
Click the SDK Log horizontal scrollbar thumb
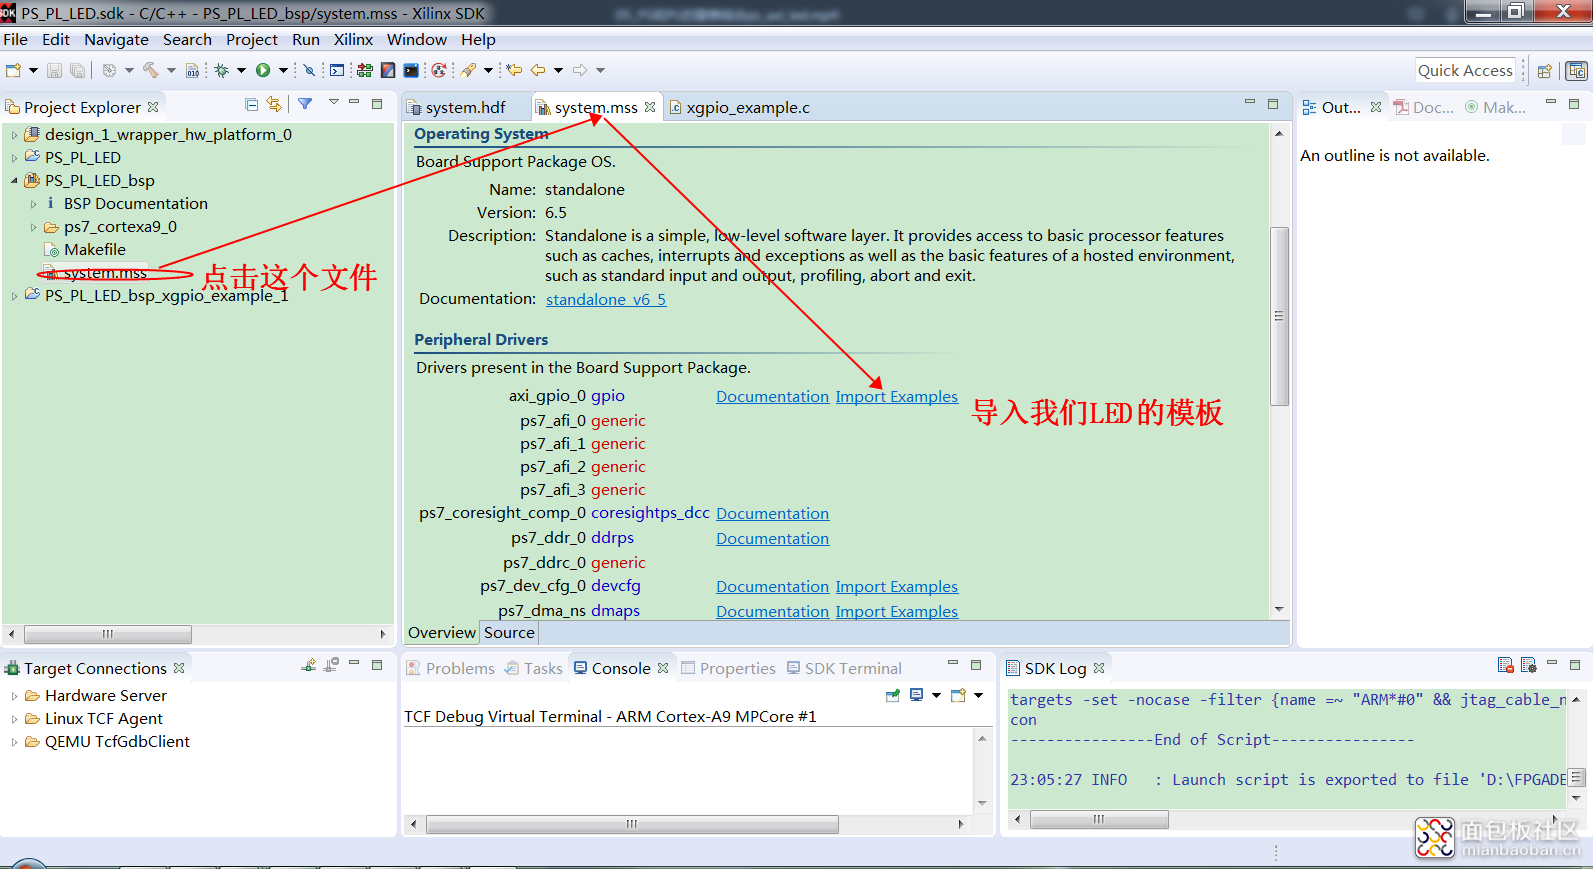click(1099, 820)
